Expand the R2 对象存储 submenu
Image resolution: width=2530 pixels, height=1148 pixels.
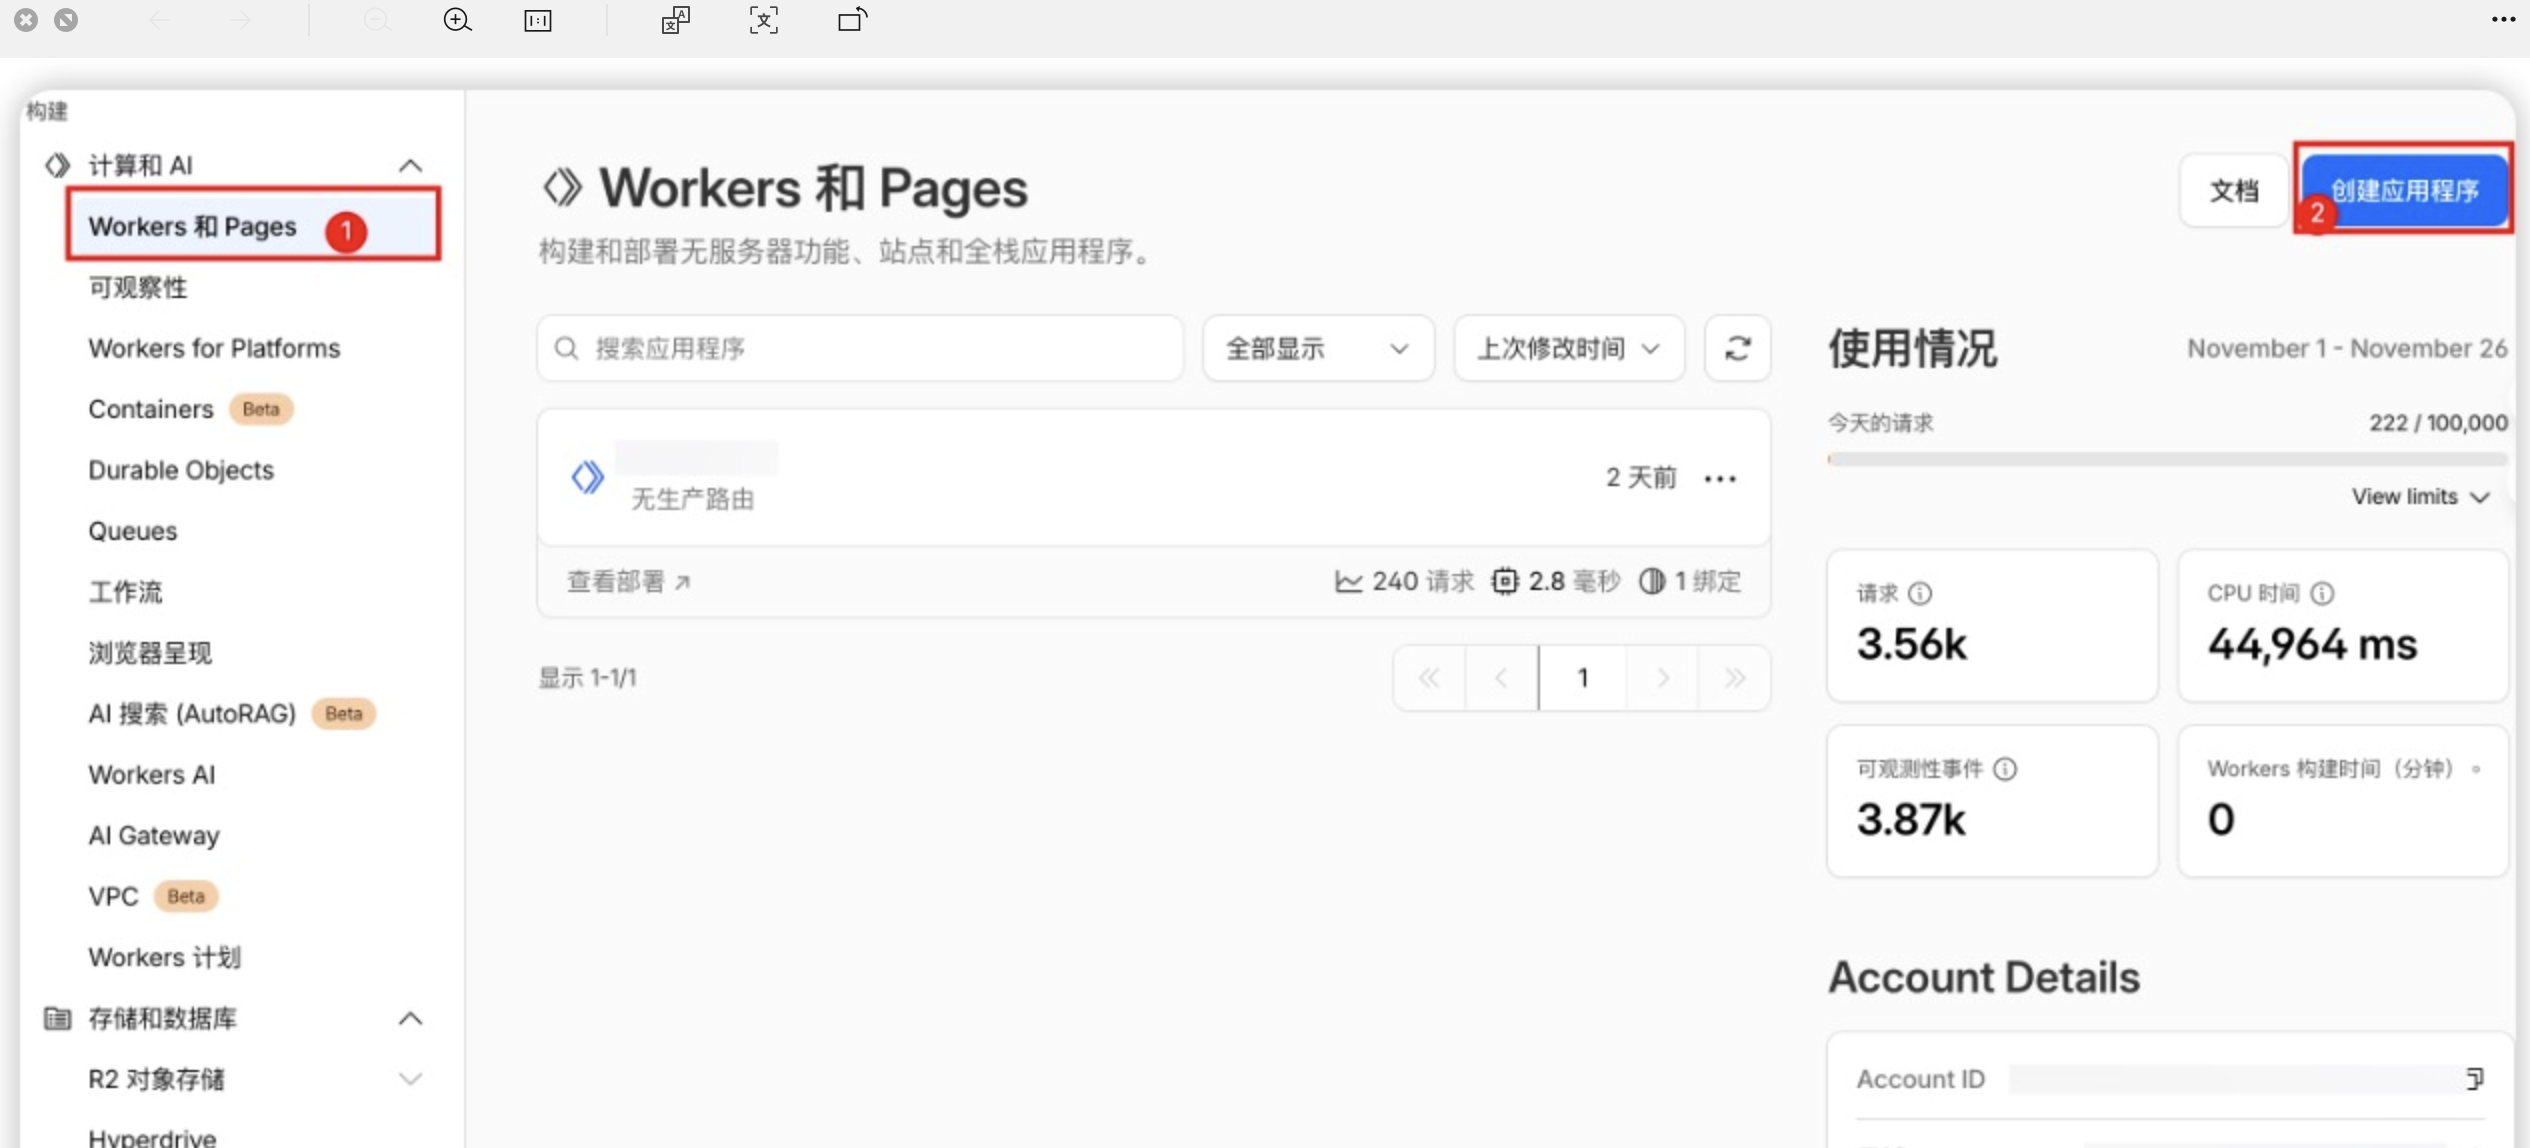pos(410,1079)
